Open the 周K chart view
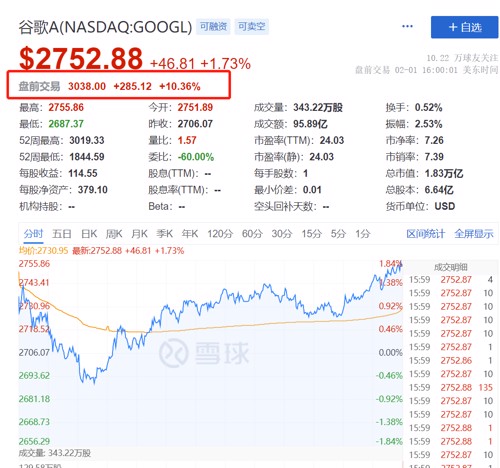The height and width of the screenshot is (468, 500). click(x=114, y=234)
